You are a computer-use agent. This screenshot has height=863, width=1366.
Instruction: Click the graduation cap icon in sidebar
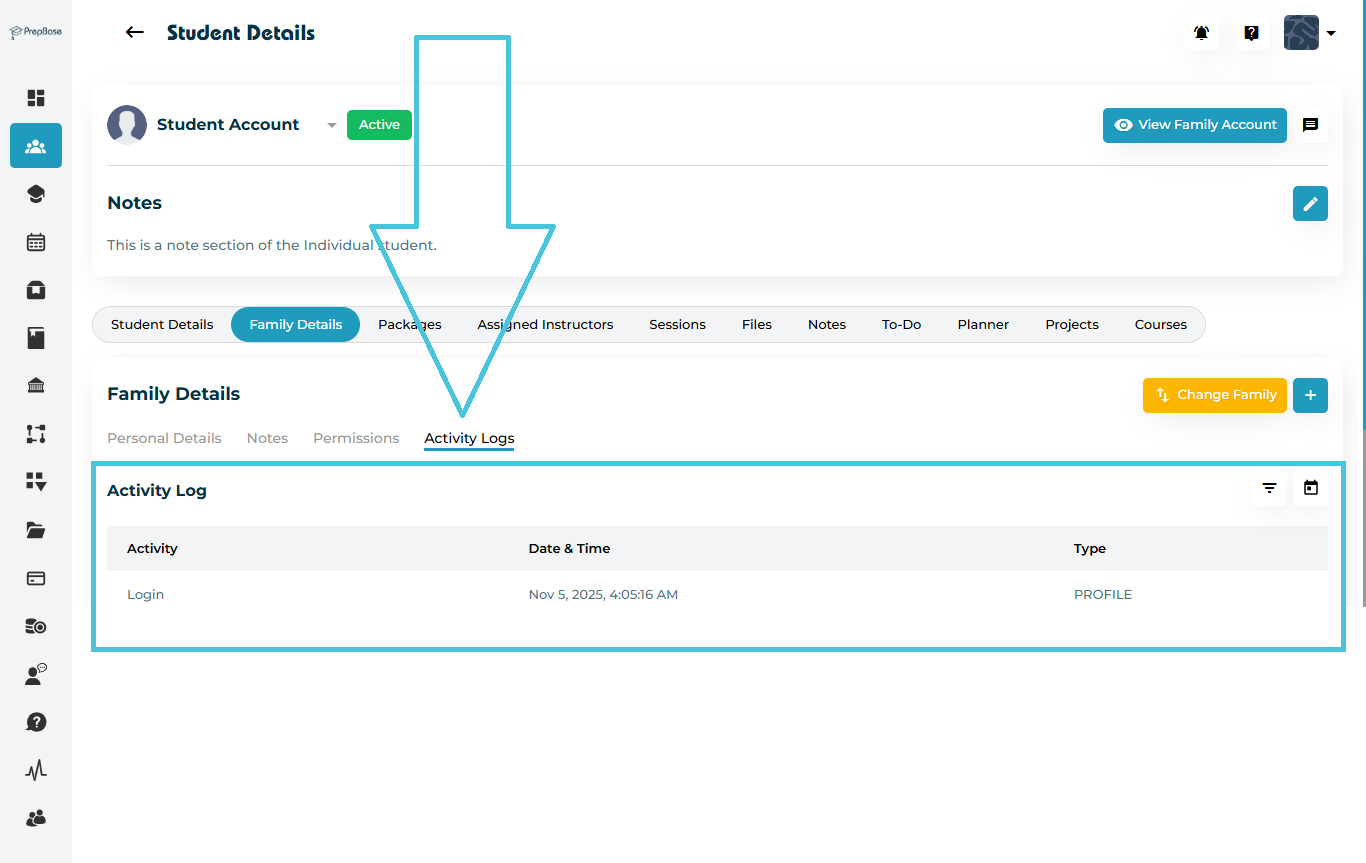[x=36, y=194]
